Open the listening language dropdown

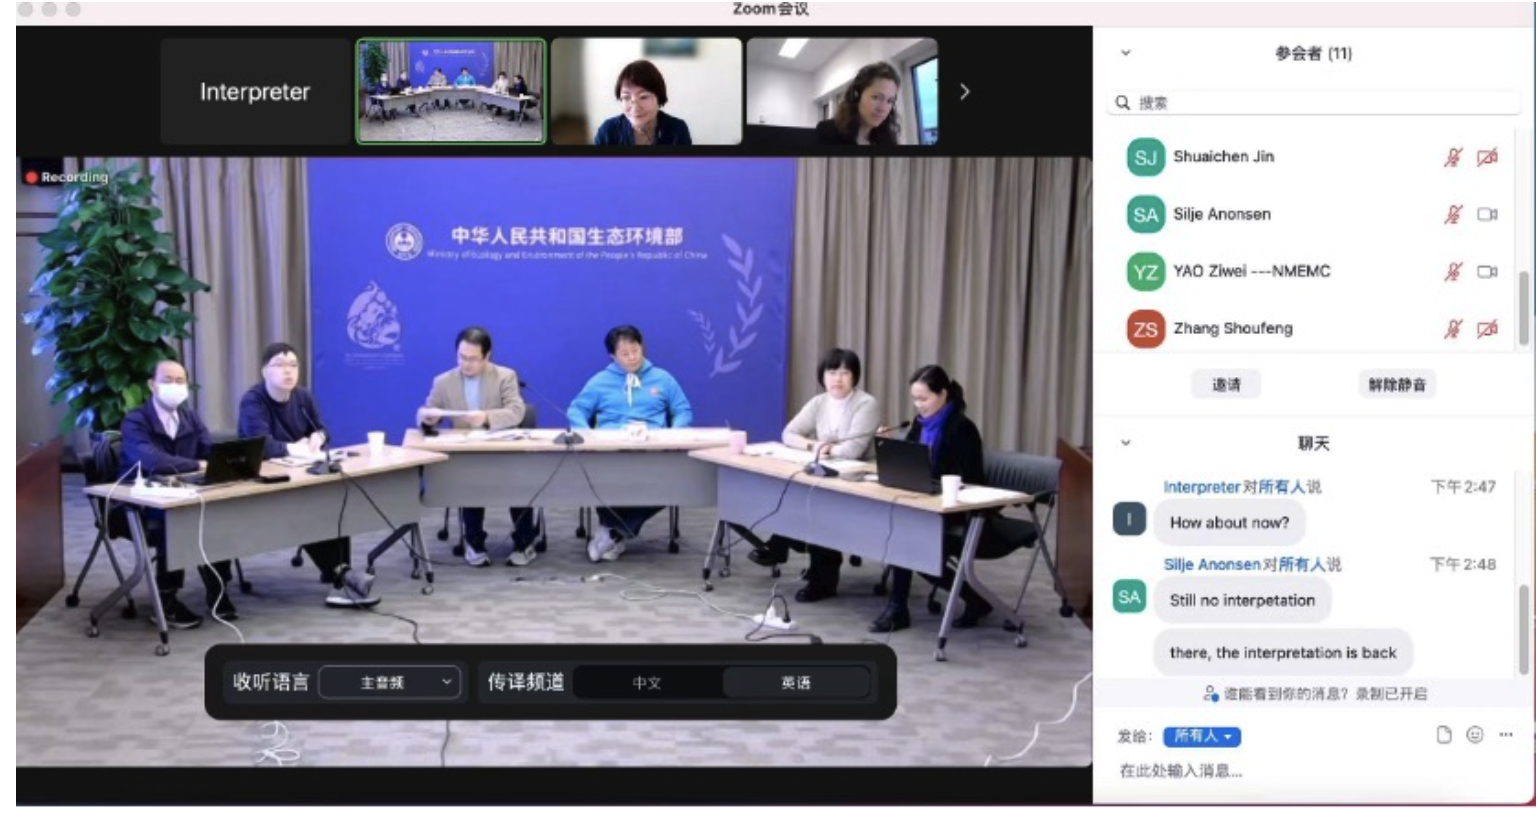click(x=390, y=682)
